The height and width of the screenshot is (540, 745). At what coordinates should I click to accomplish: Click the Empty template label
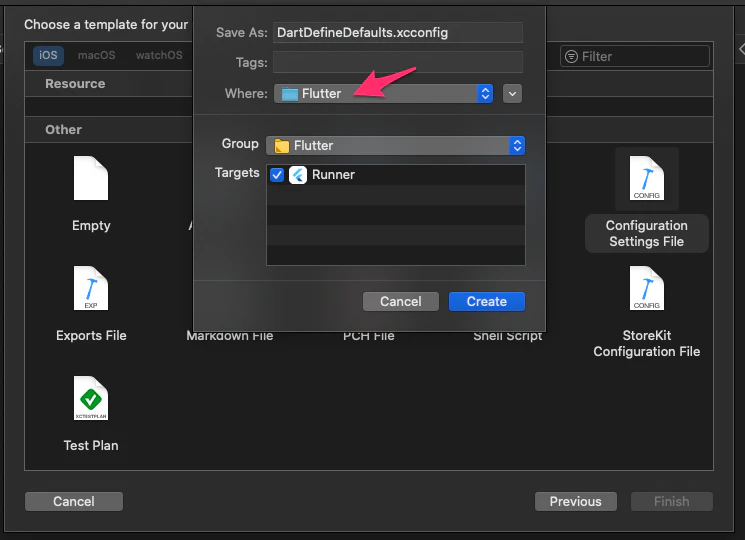[91, 225]
